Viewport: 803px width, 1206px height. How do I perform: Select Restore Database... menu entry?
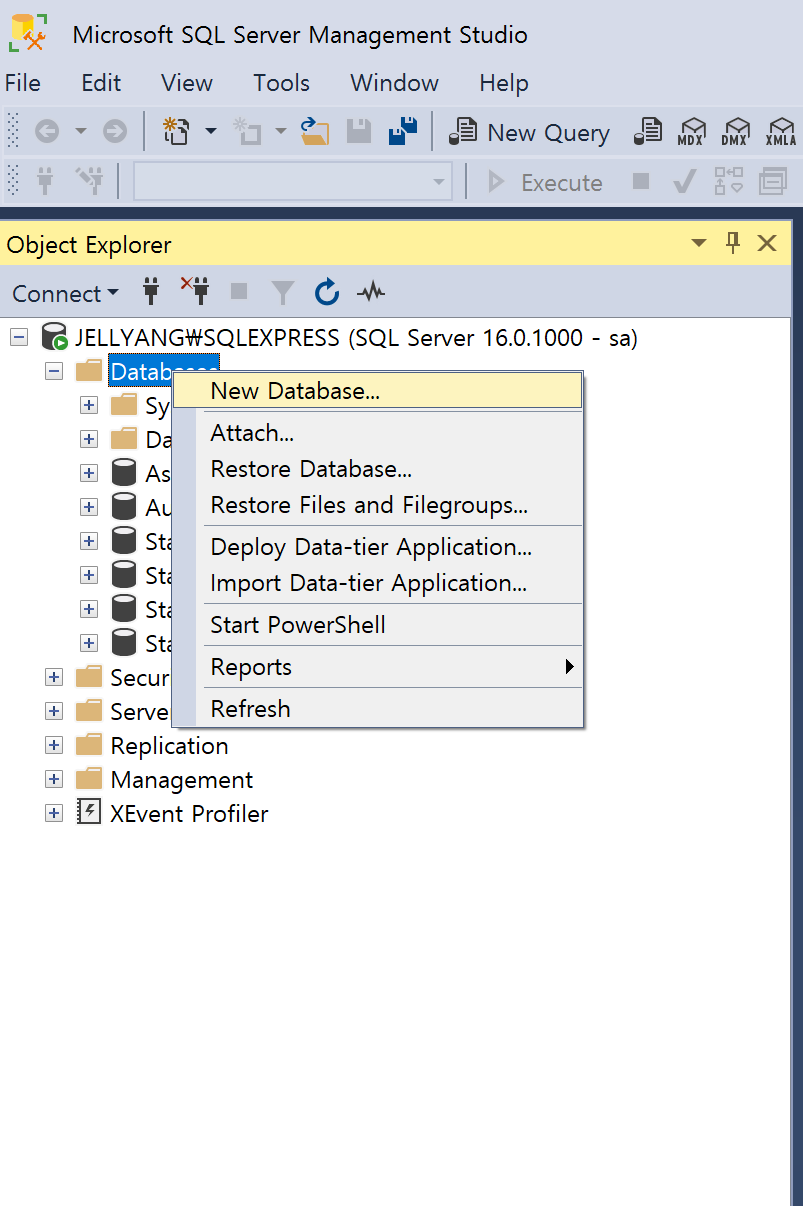tap(377, 469)
